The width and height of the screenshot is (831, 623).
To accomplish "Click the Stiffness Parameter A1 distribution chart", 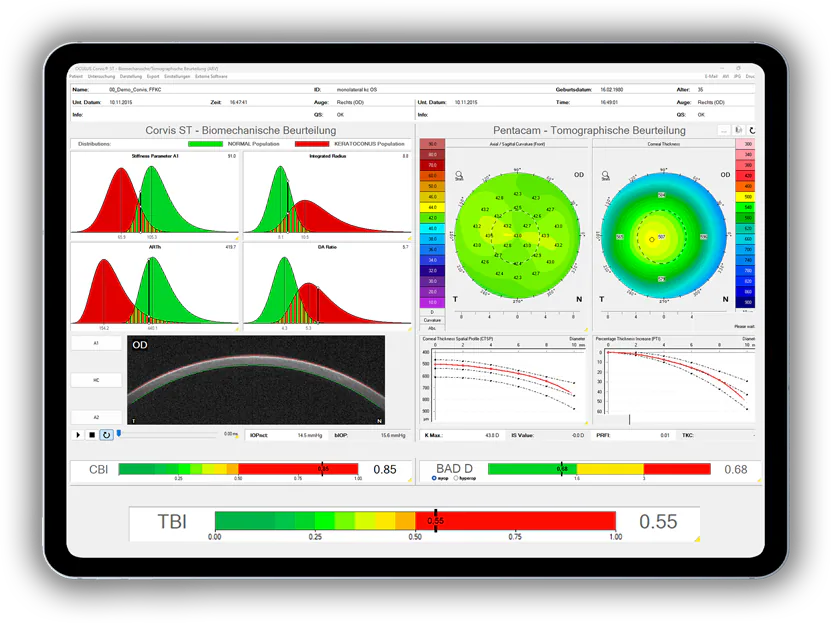I will [155, 194].
